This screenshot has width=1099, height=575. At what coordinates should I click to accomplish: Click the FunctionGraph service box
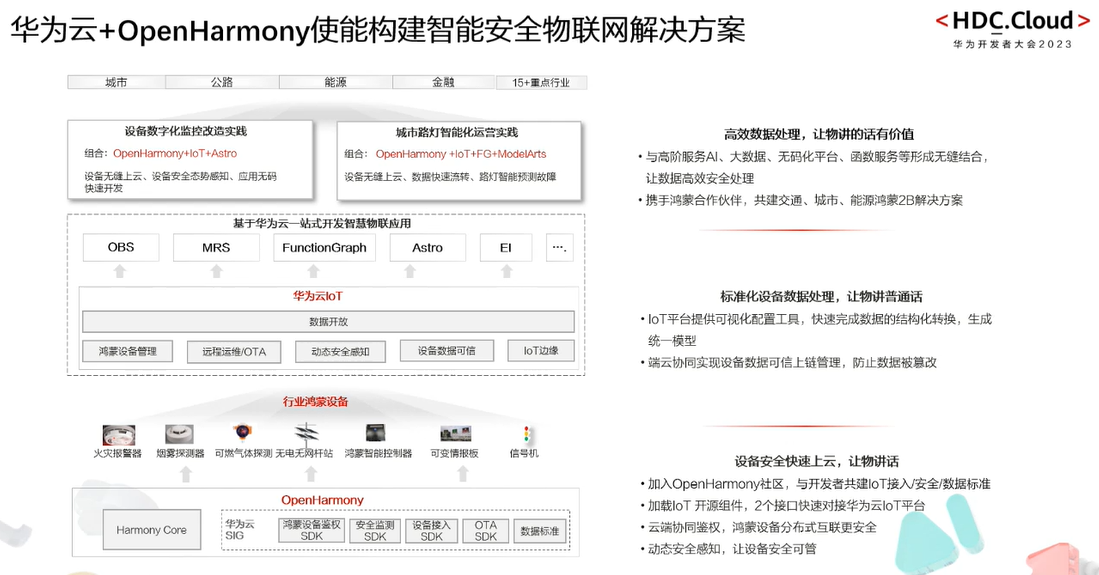pos(325,248)
